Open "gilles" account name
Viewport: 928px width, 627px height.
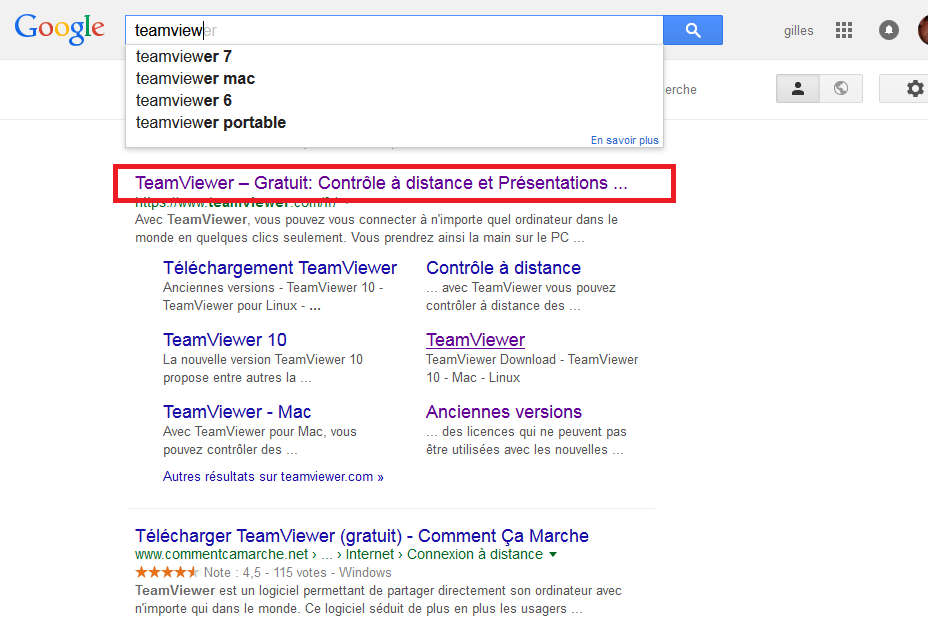coord(798,31)
